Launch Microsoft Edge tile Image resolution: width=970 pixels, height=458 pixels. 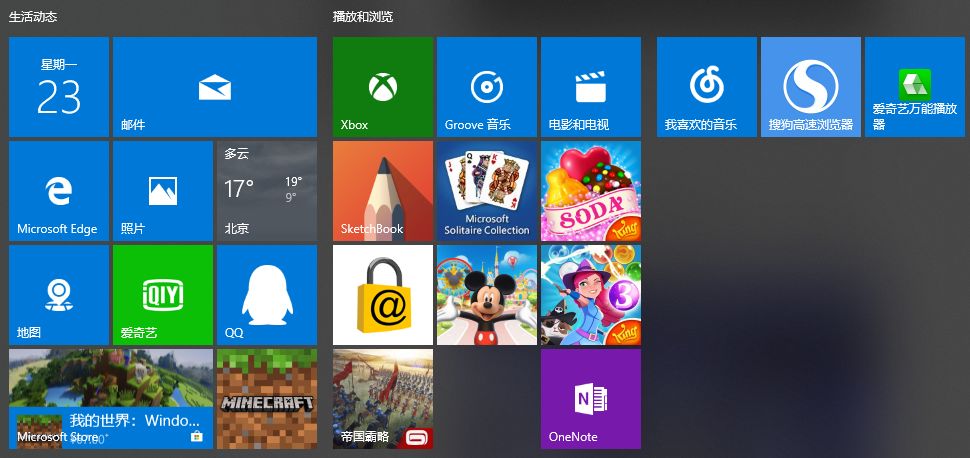[x=59, y=191]
